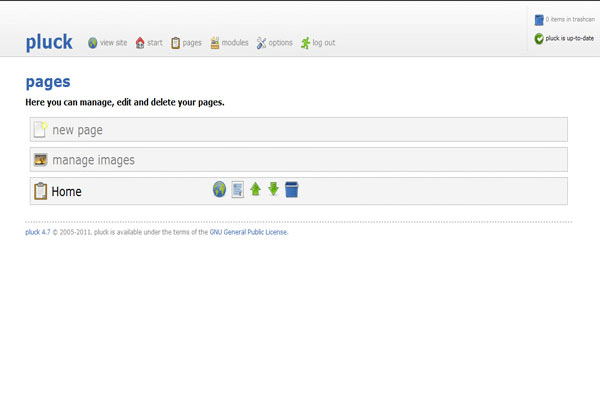This screenshot has width=600, height=400.
Task: Open the modules menu item
Action: (229, 43)
